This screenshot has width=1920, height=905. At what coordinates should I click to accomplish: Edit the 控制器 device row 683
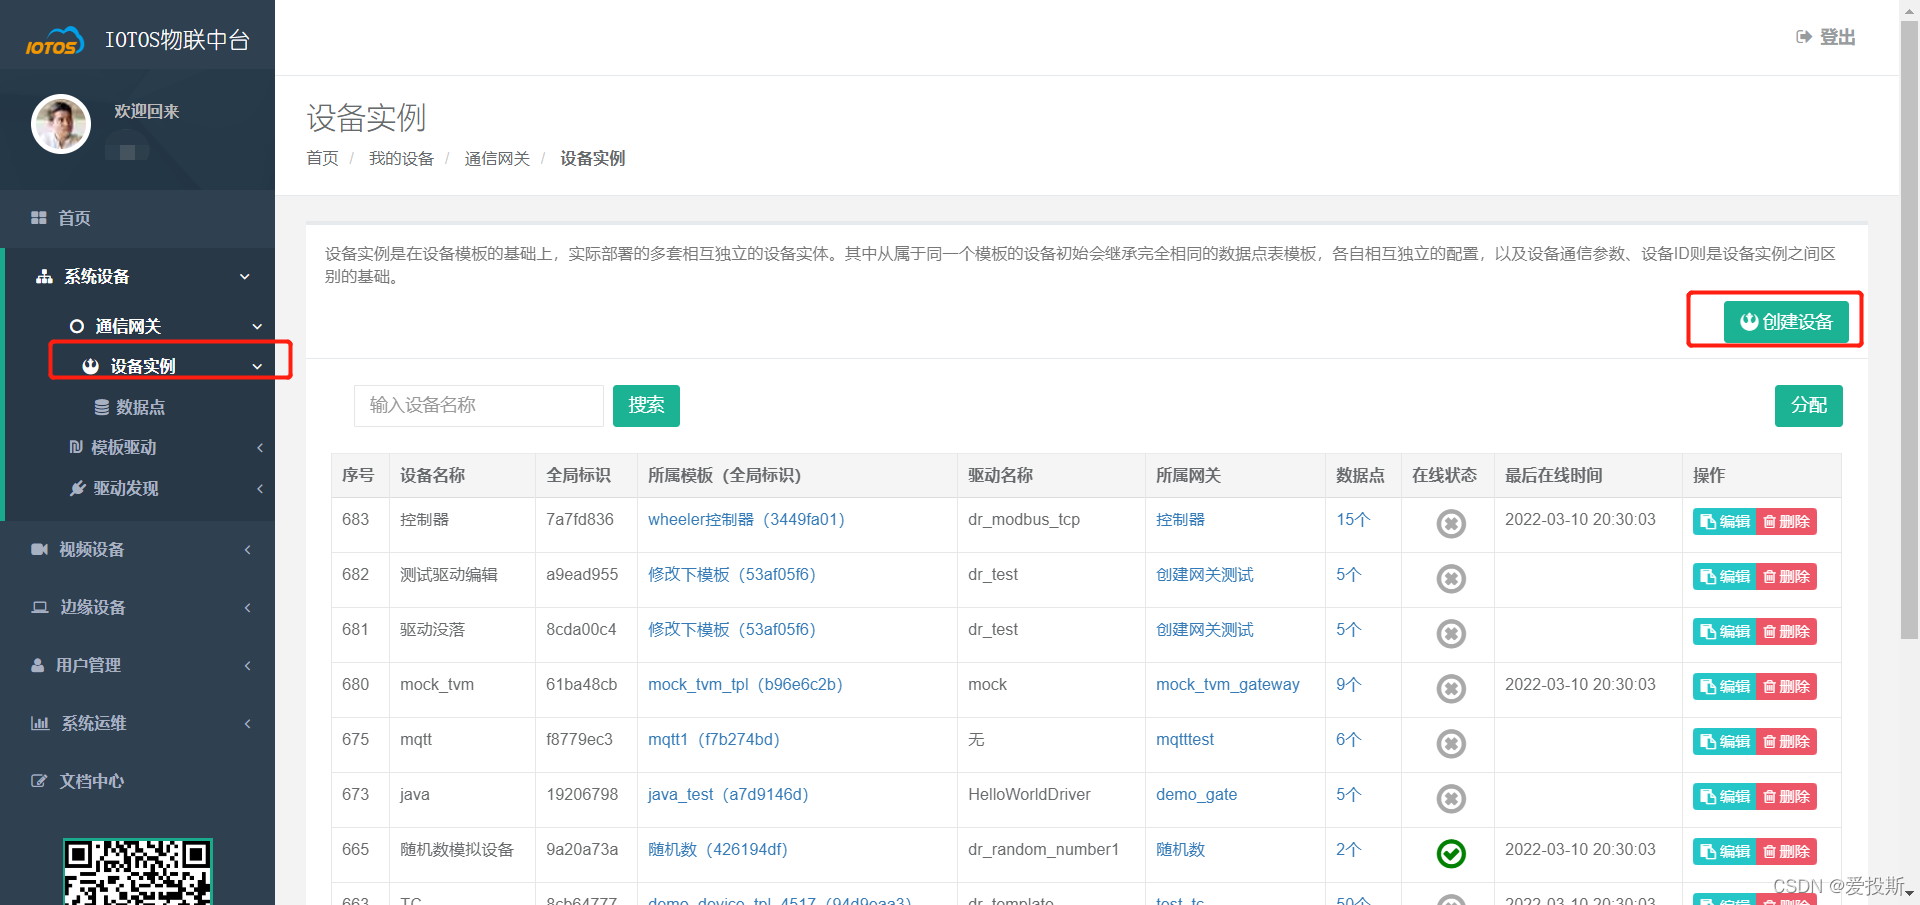1725,522
